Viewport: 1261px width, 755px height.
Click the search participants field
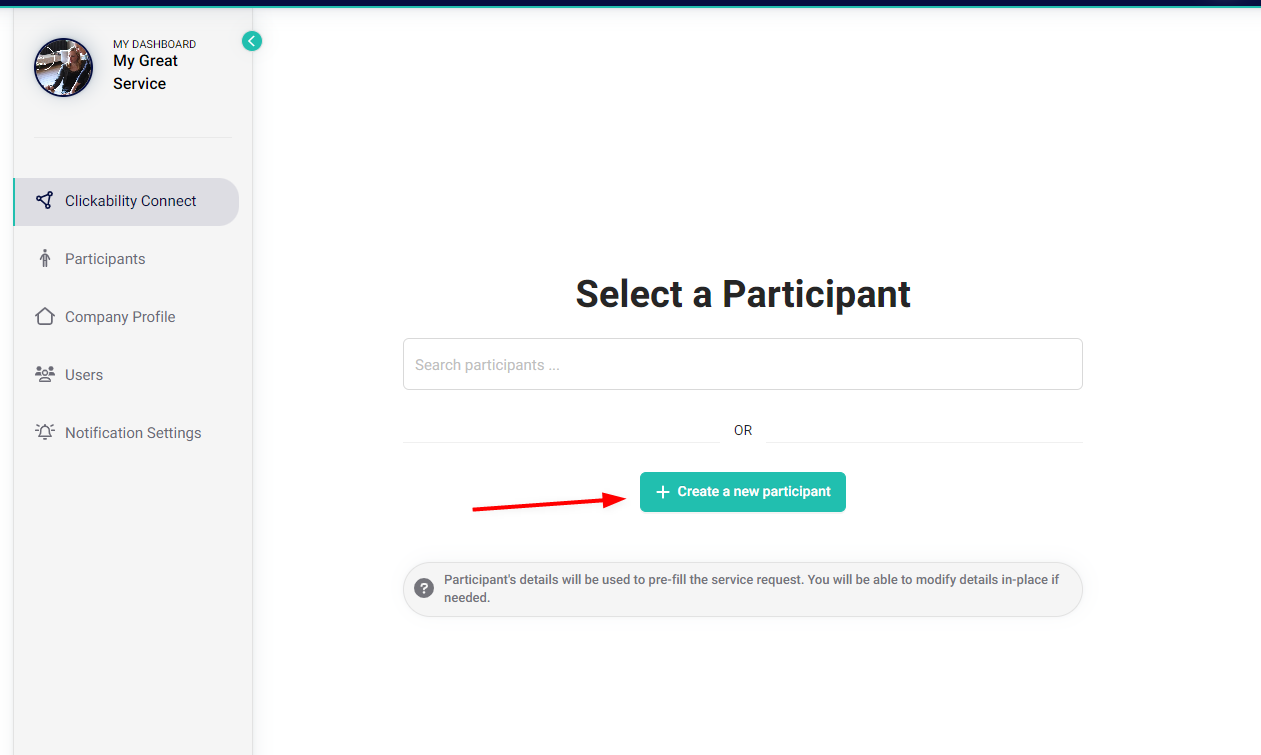(742, 364)
